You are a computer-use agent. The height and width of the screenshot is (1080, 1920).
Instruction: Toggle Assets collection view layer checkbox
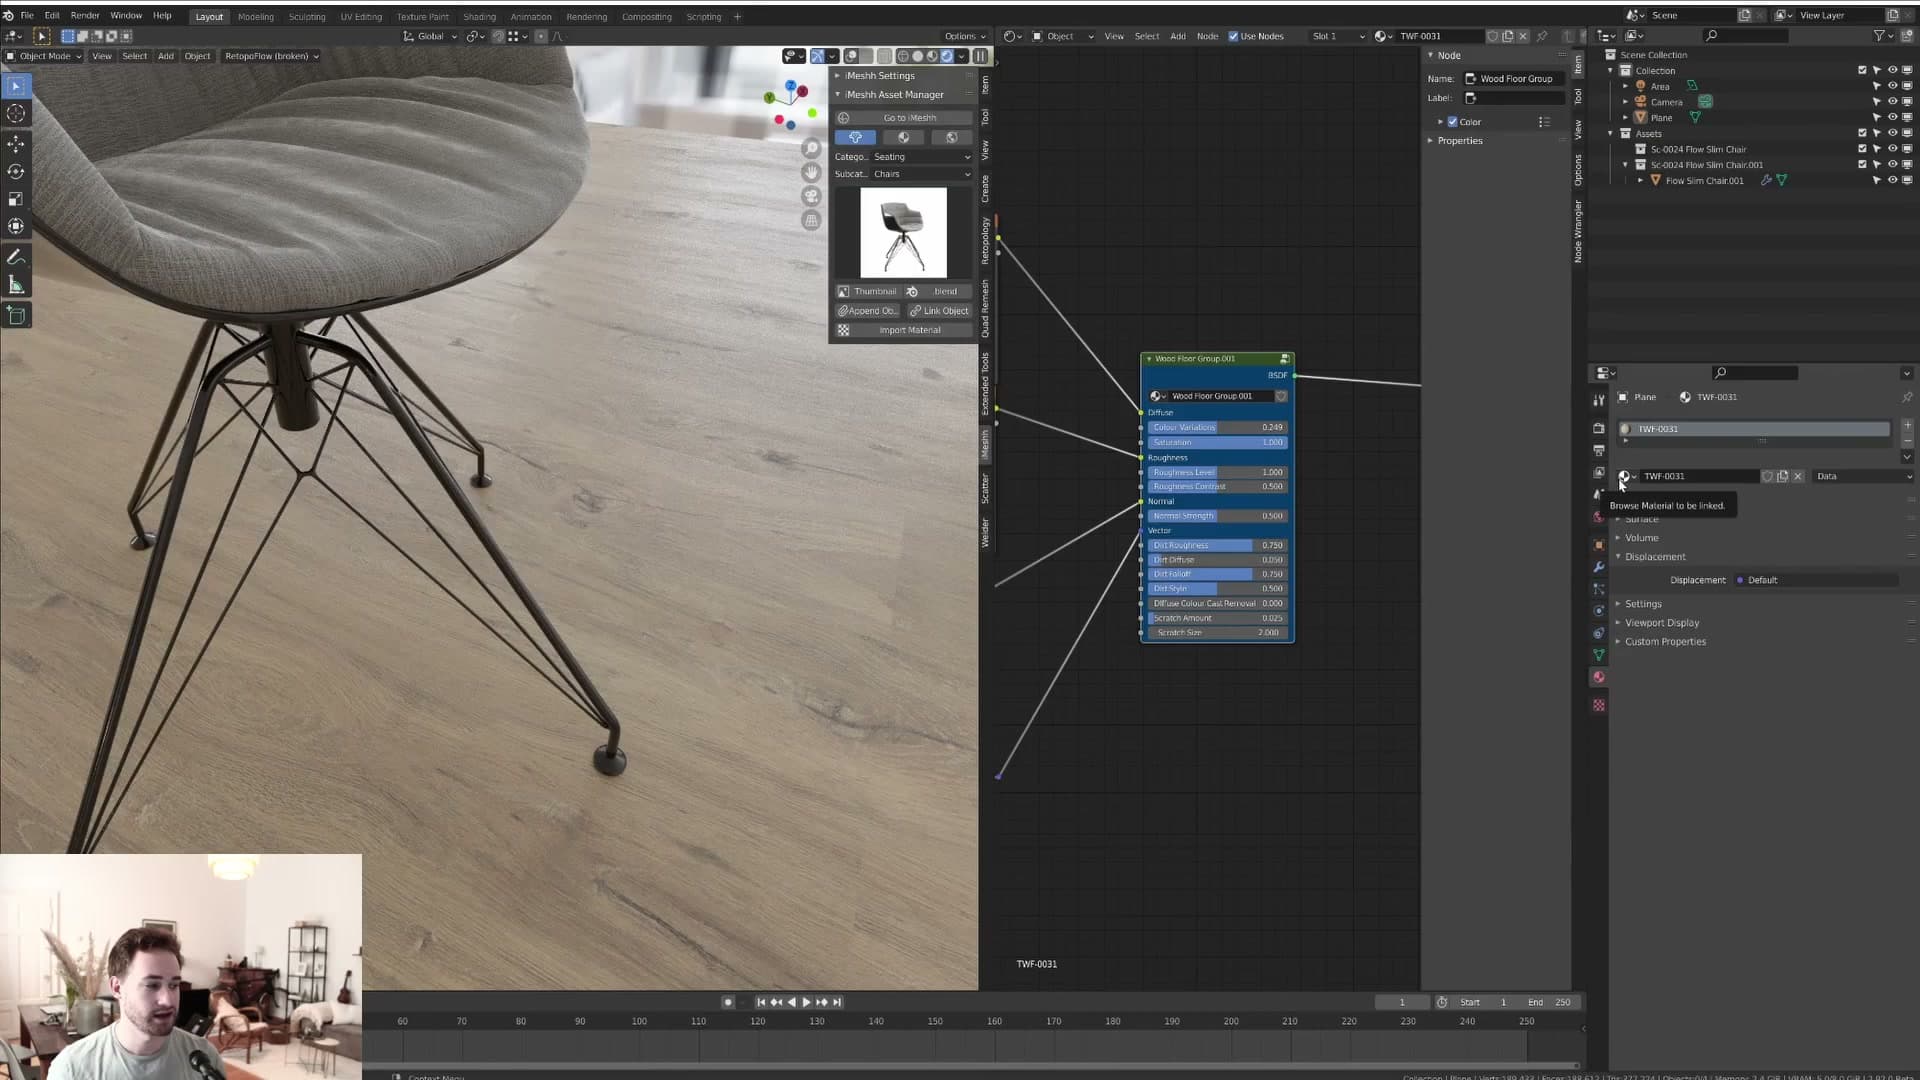pos(1862,133)
